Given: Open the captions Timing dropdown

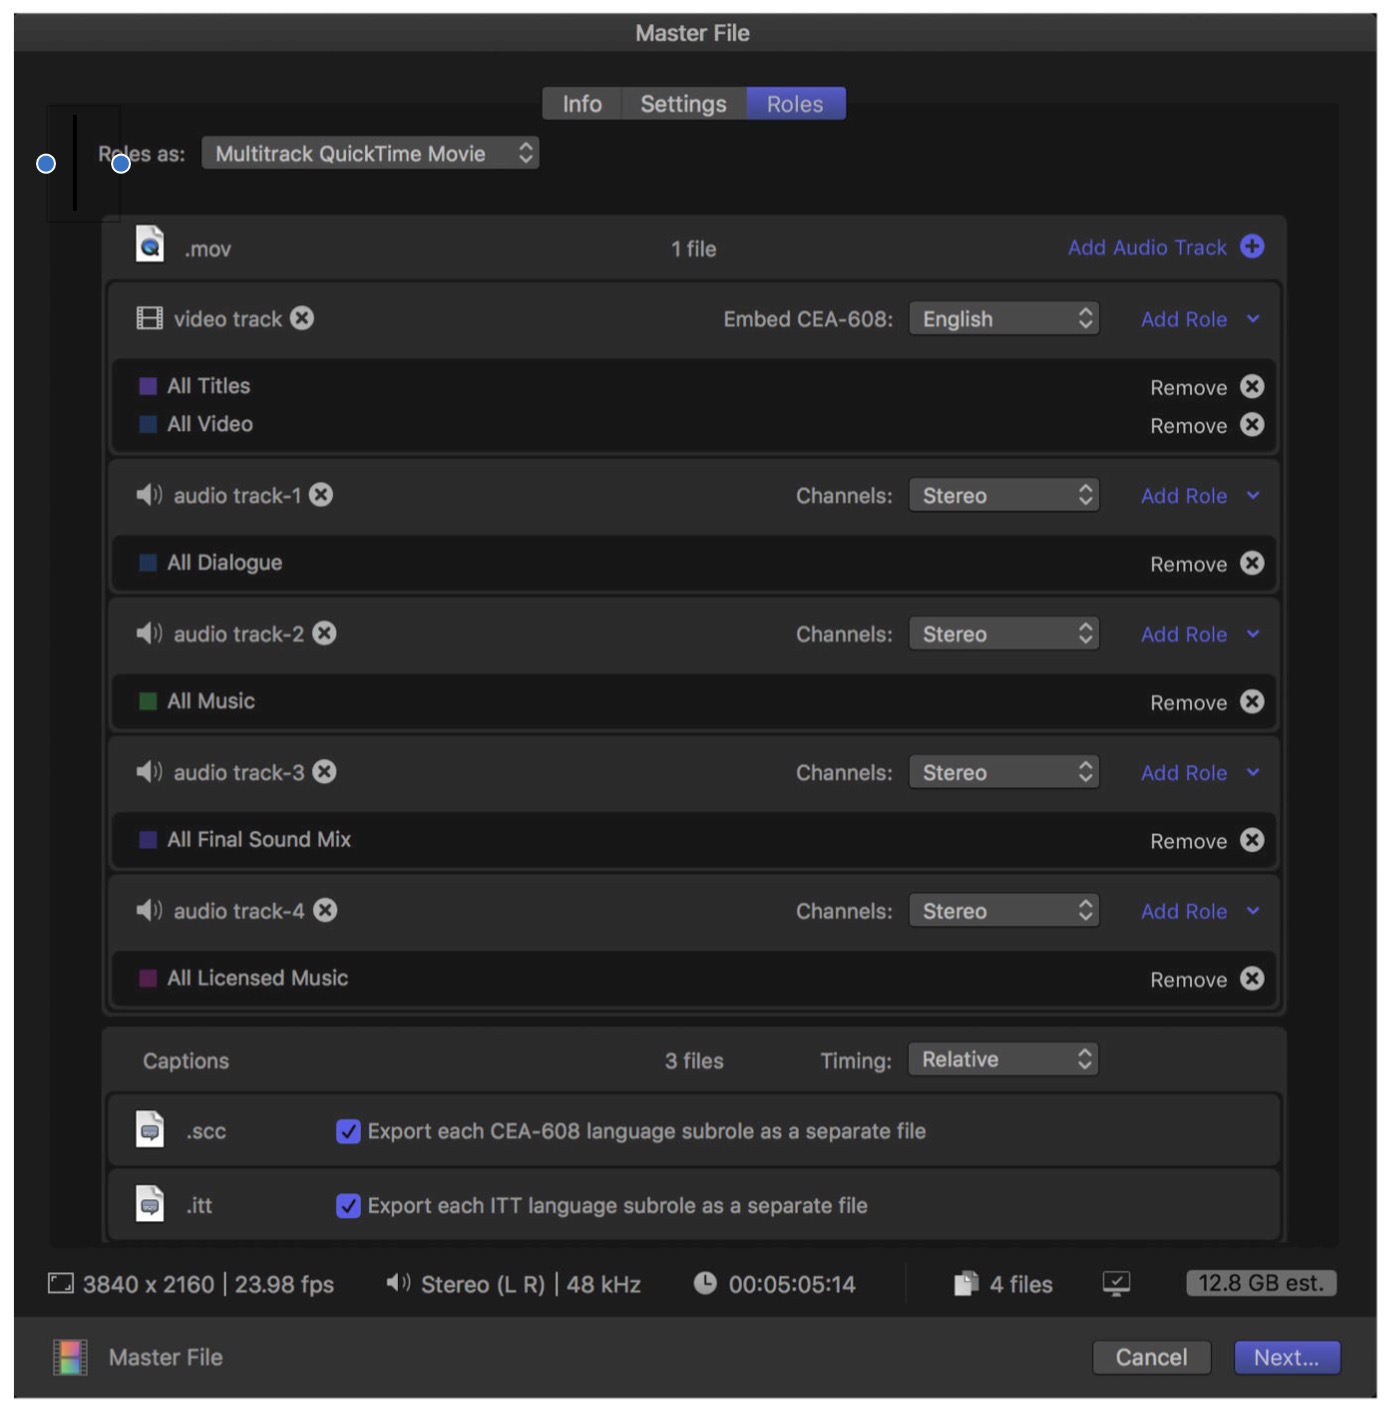Looking at the screenshot, I should click(1003, 1060).
